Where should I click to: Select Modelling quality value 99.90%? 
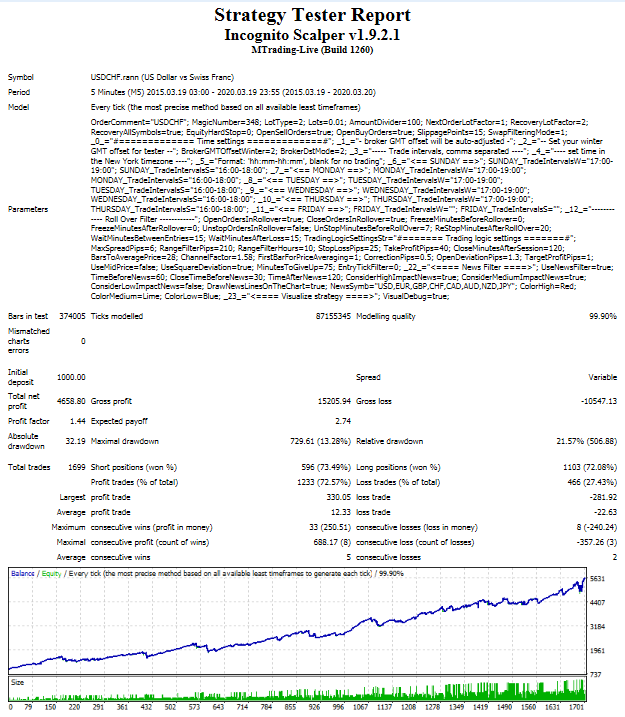pyautogui.click(x=603, y=316)
